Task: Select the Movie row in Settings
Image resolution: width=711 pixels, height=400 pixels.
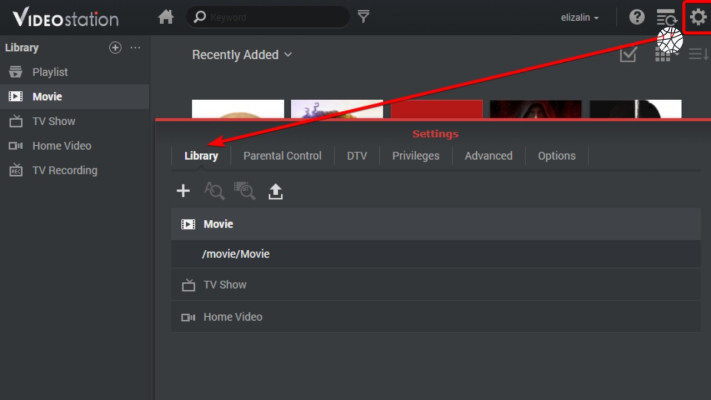Action: coord(436,224)
